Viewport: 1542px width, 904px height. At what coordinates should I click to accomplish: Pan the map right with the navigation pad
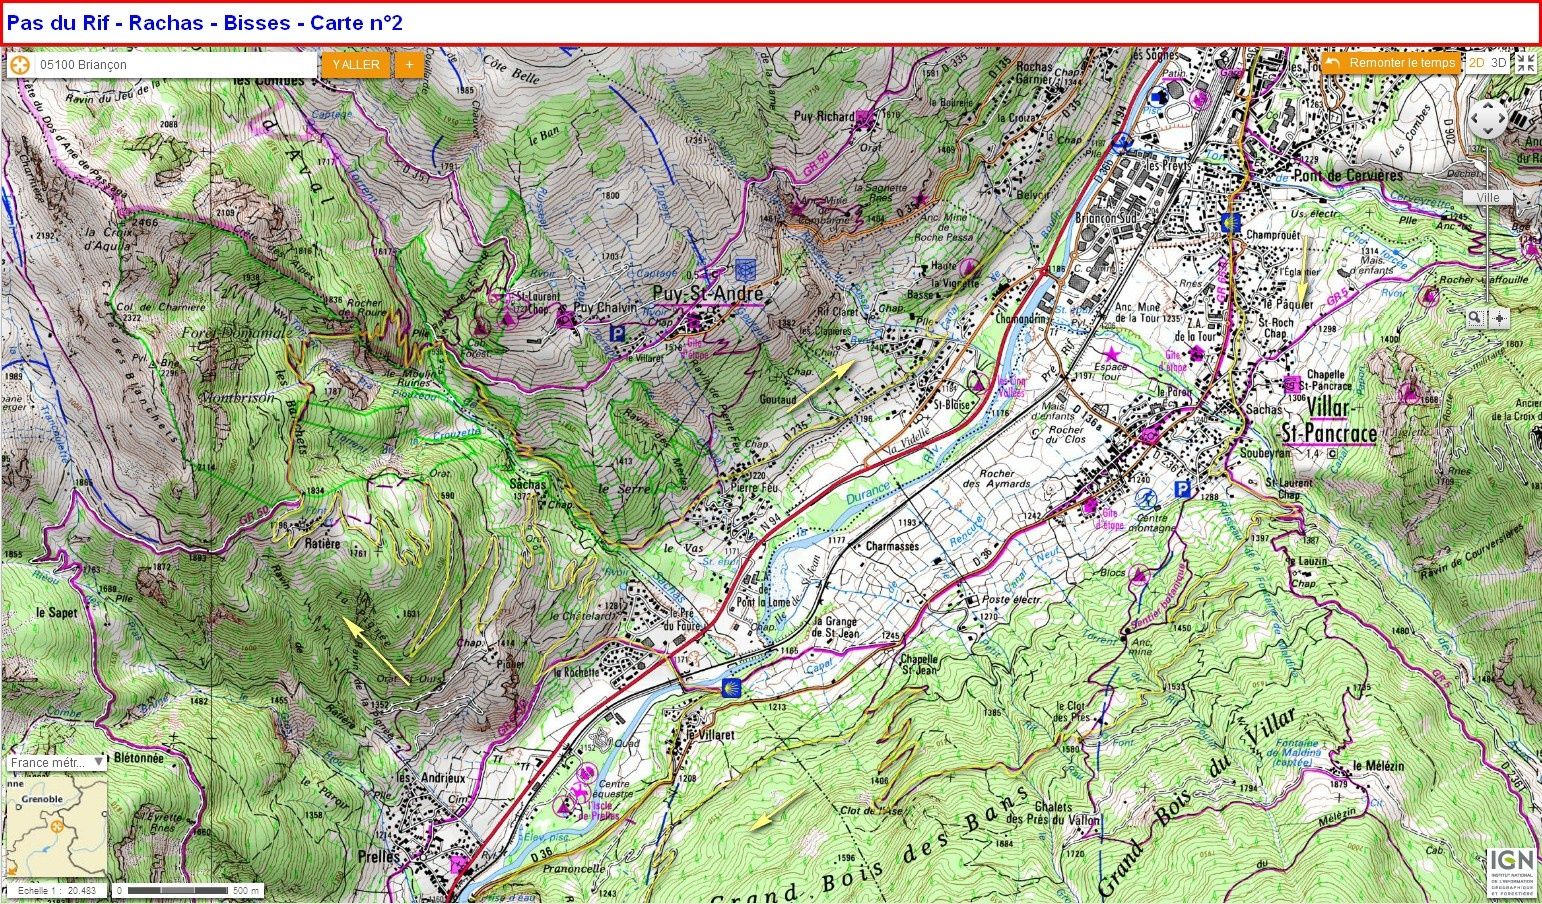tap(1500, 119)
